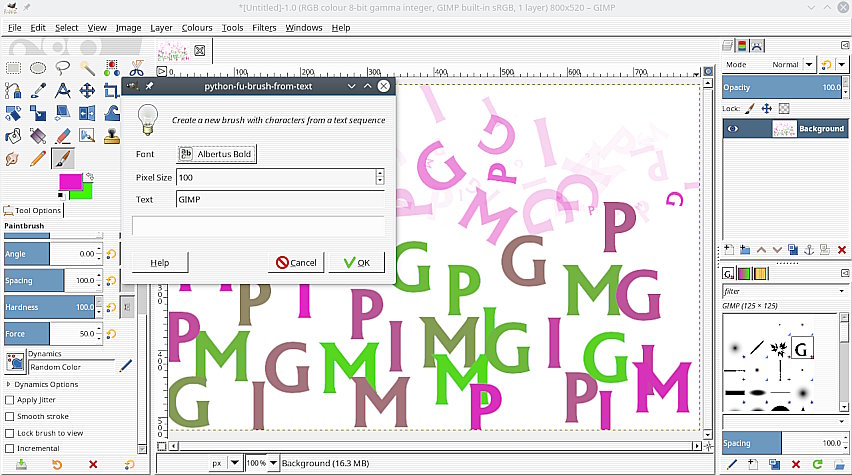The height and width of the screenshot is (475, 852).
Task: Open the Filters menu
Action: click(264, 28)
